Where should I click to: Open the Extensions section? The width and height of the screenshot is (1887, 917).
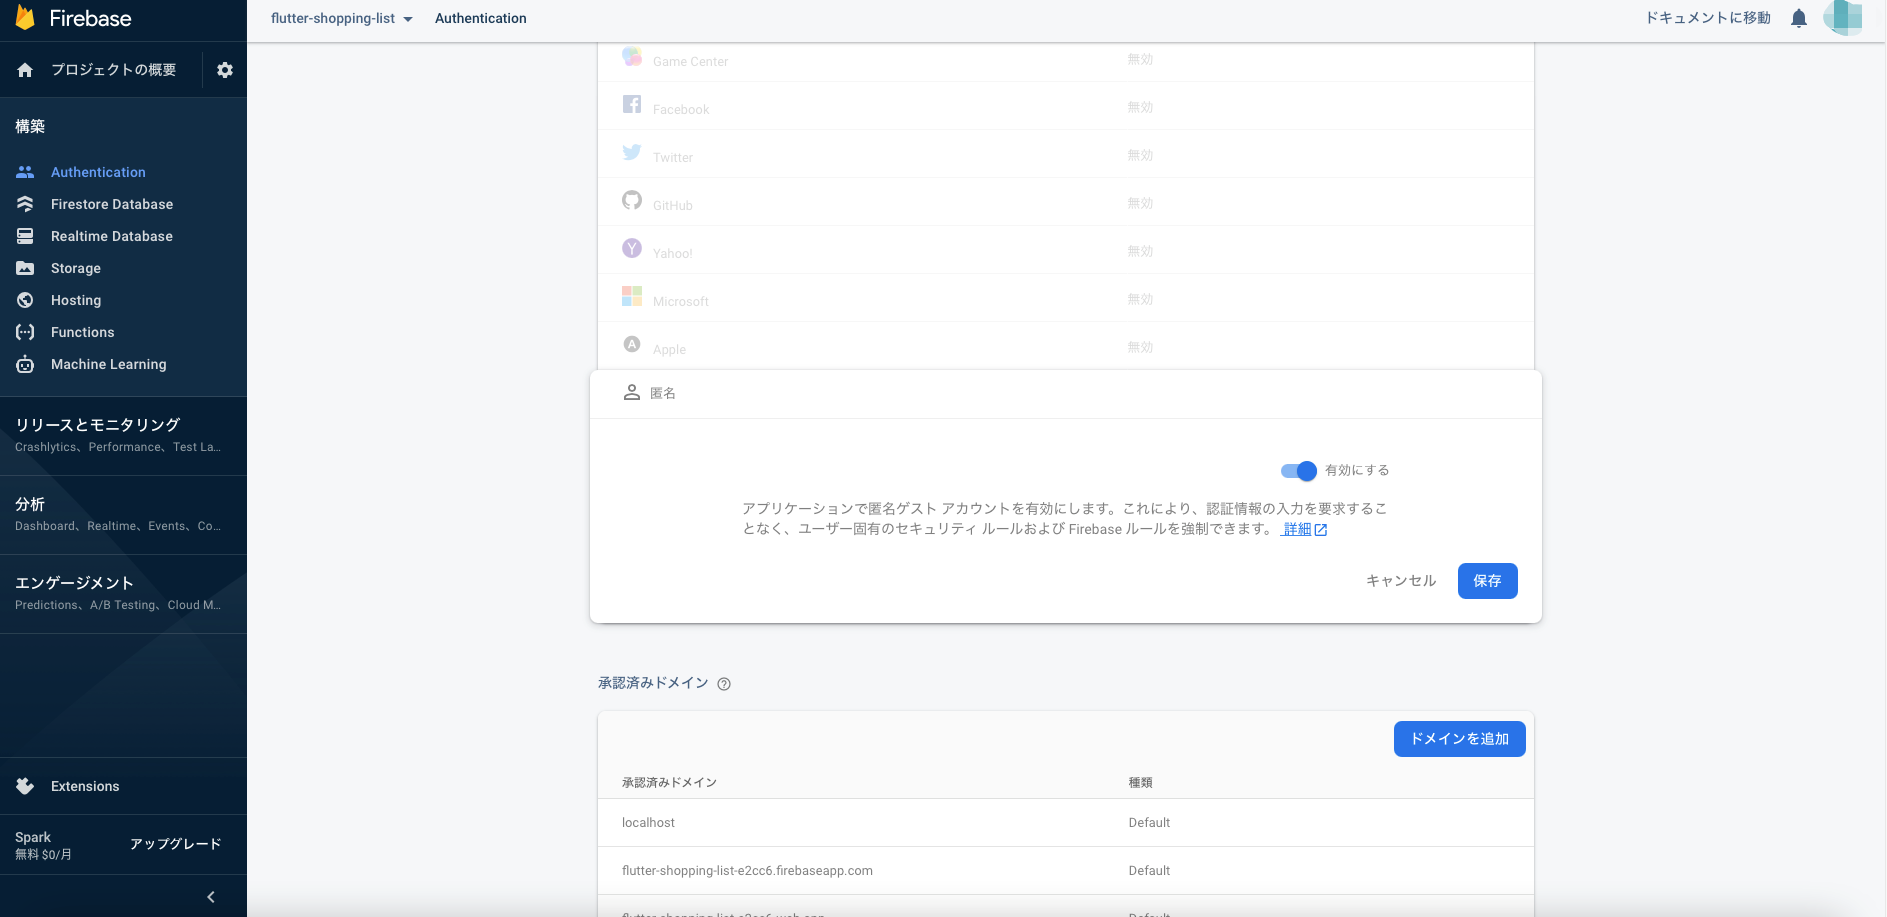[x=25, y=786]
